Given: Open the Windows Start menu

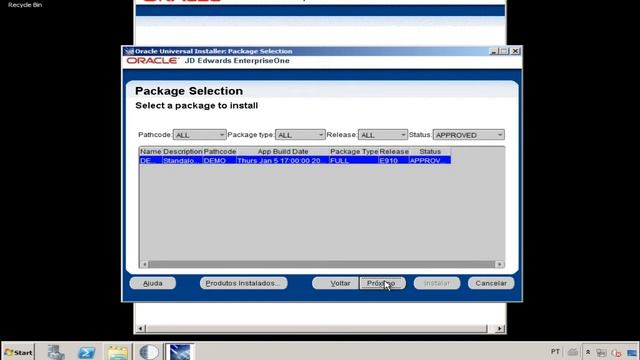Looking at the screenshot, I should pos(18,352).
